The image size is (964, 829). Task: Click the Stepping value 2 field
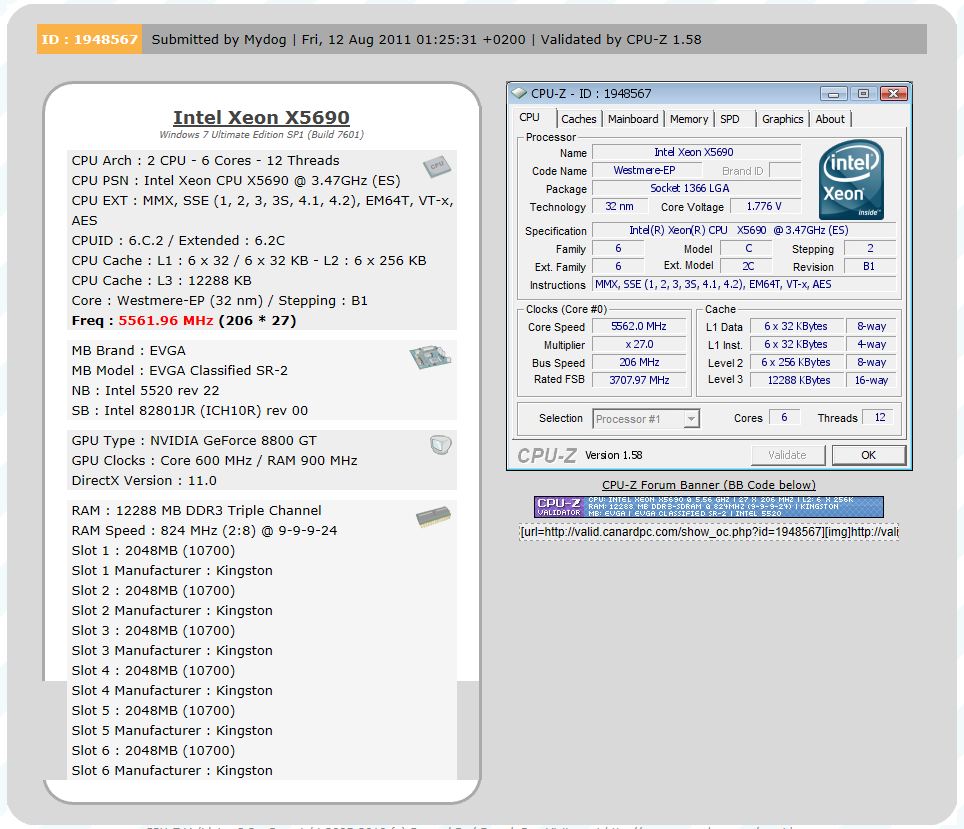[x=869, y=248]
